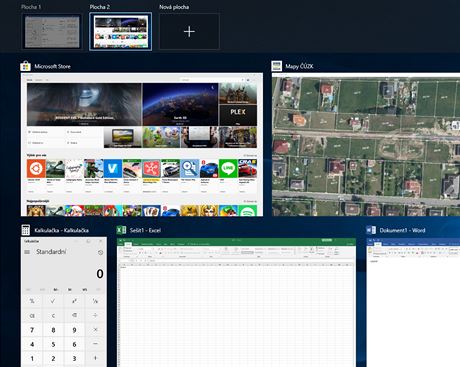The width and height of the screenshot is (460, 367).
Task: Click the Standardní mode label in calculator
Action: (x=51, y=252)
